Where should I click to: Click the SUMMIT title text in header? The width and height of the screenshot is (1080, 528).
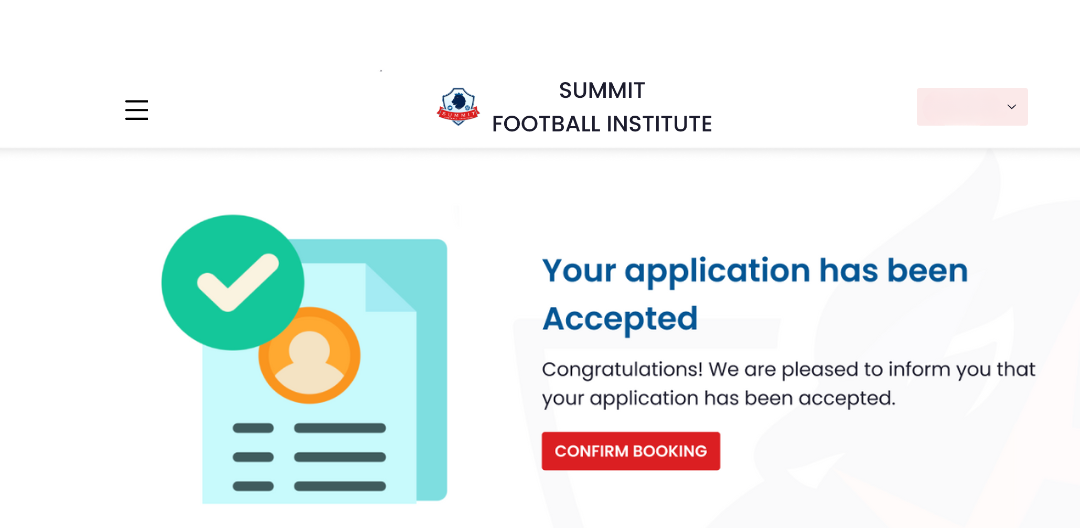coord(602,90)
